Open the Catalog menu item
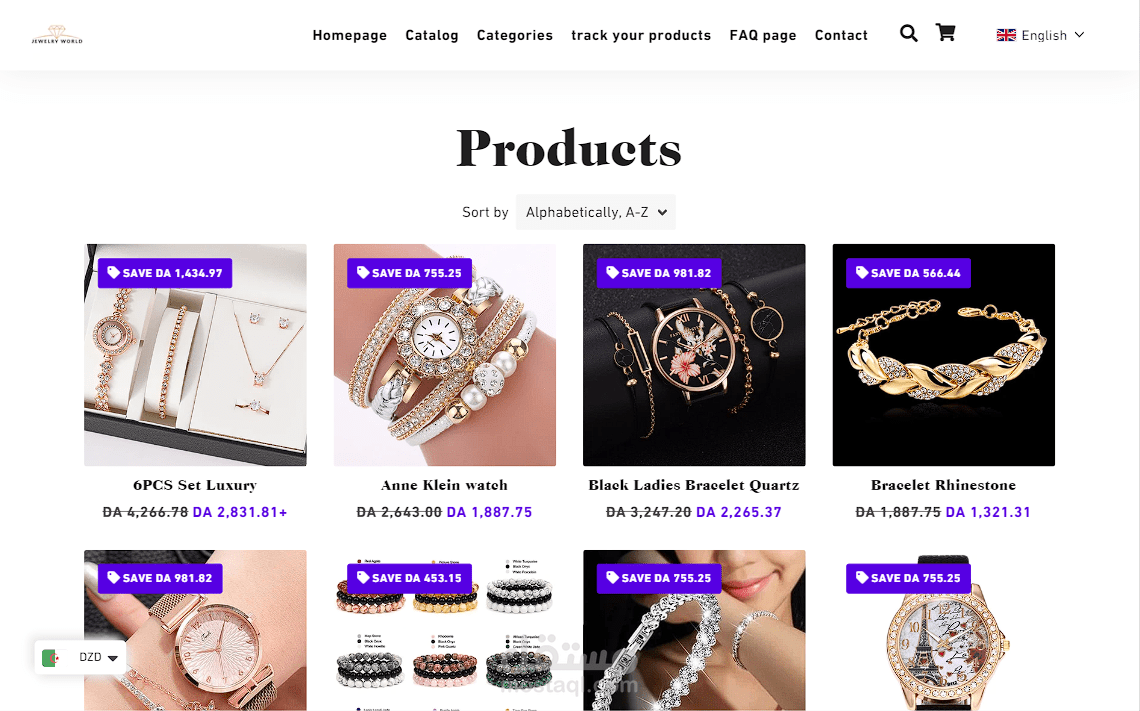This screenshot has width=1140, height=711. pos(432,35)
